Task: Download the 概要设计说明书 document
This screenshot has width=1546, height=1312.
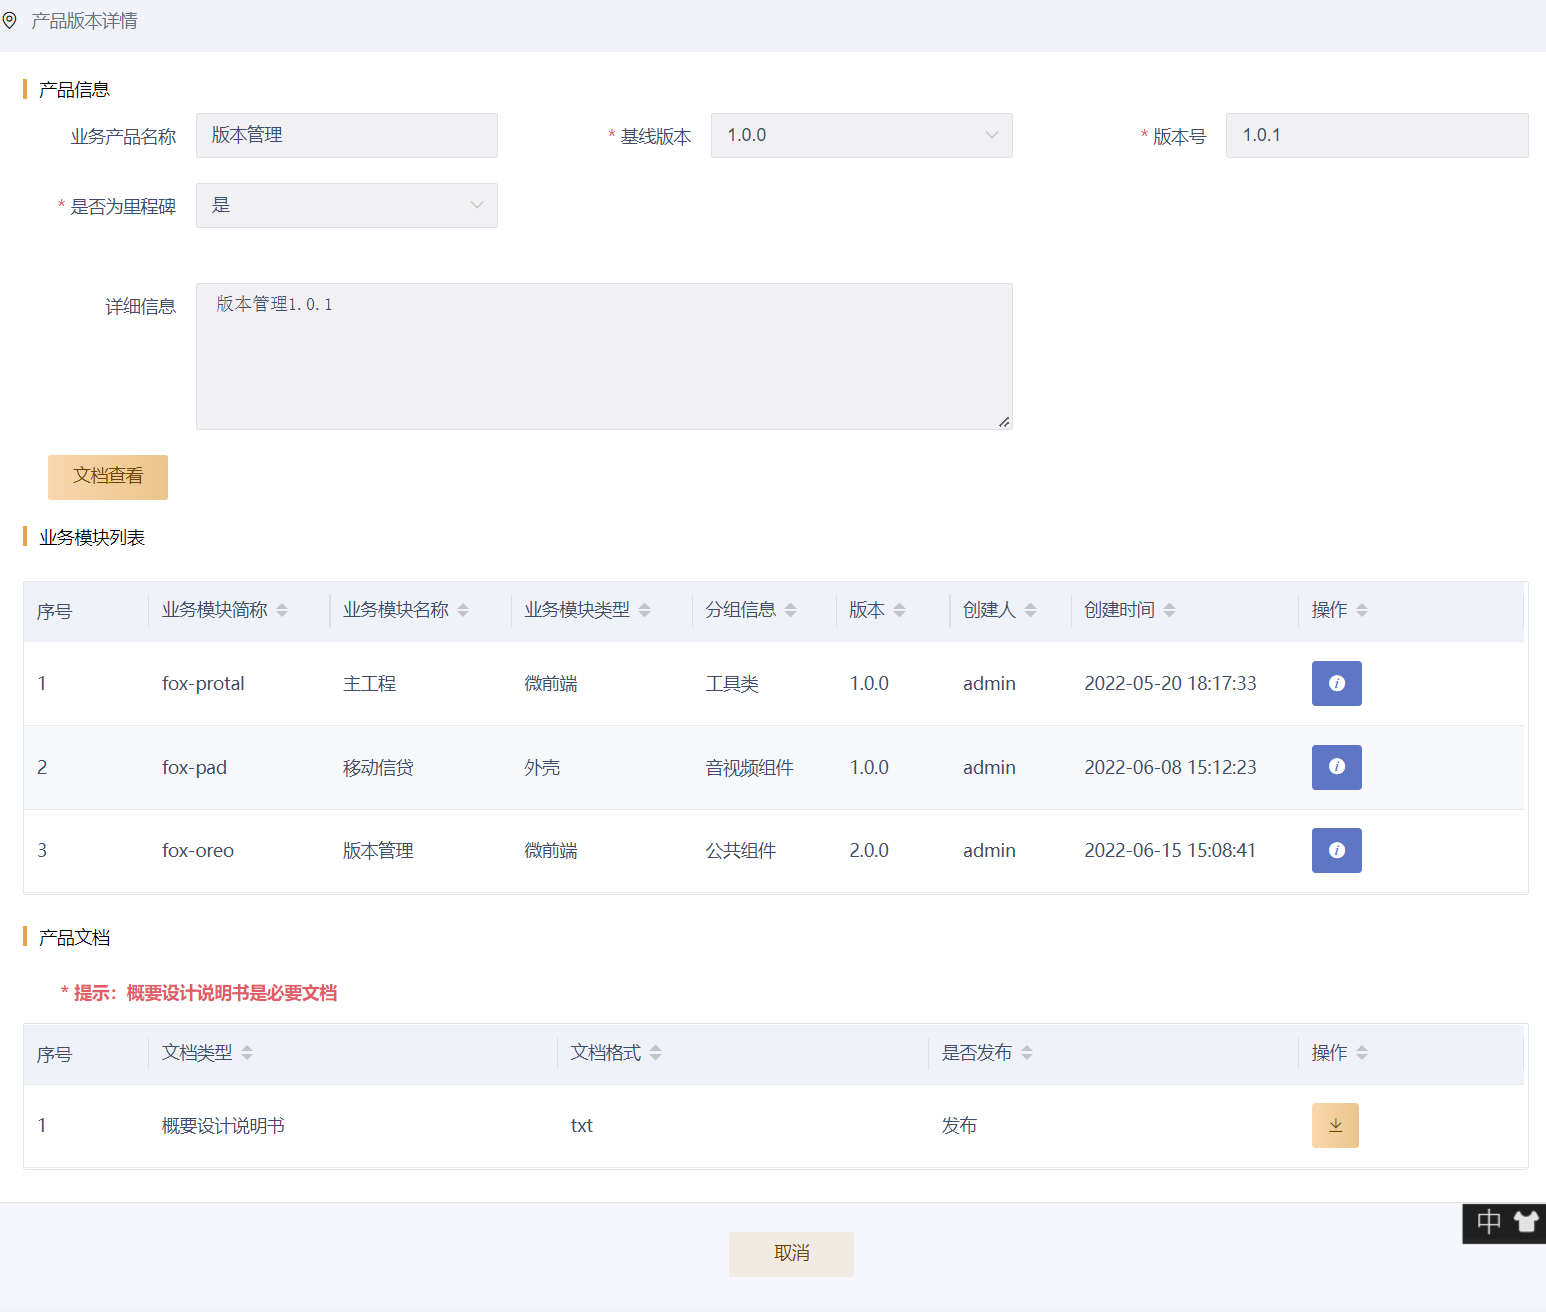Action: click(1335, 1125)
